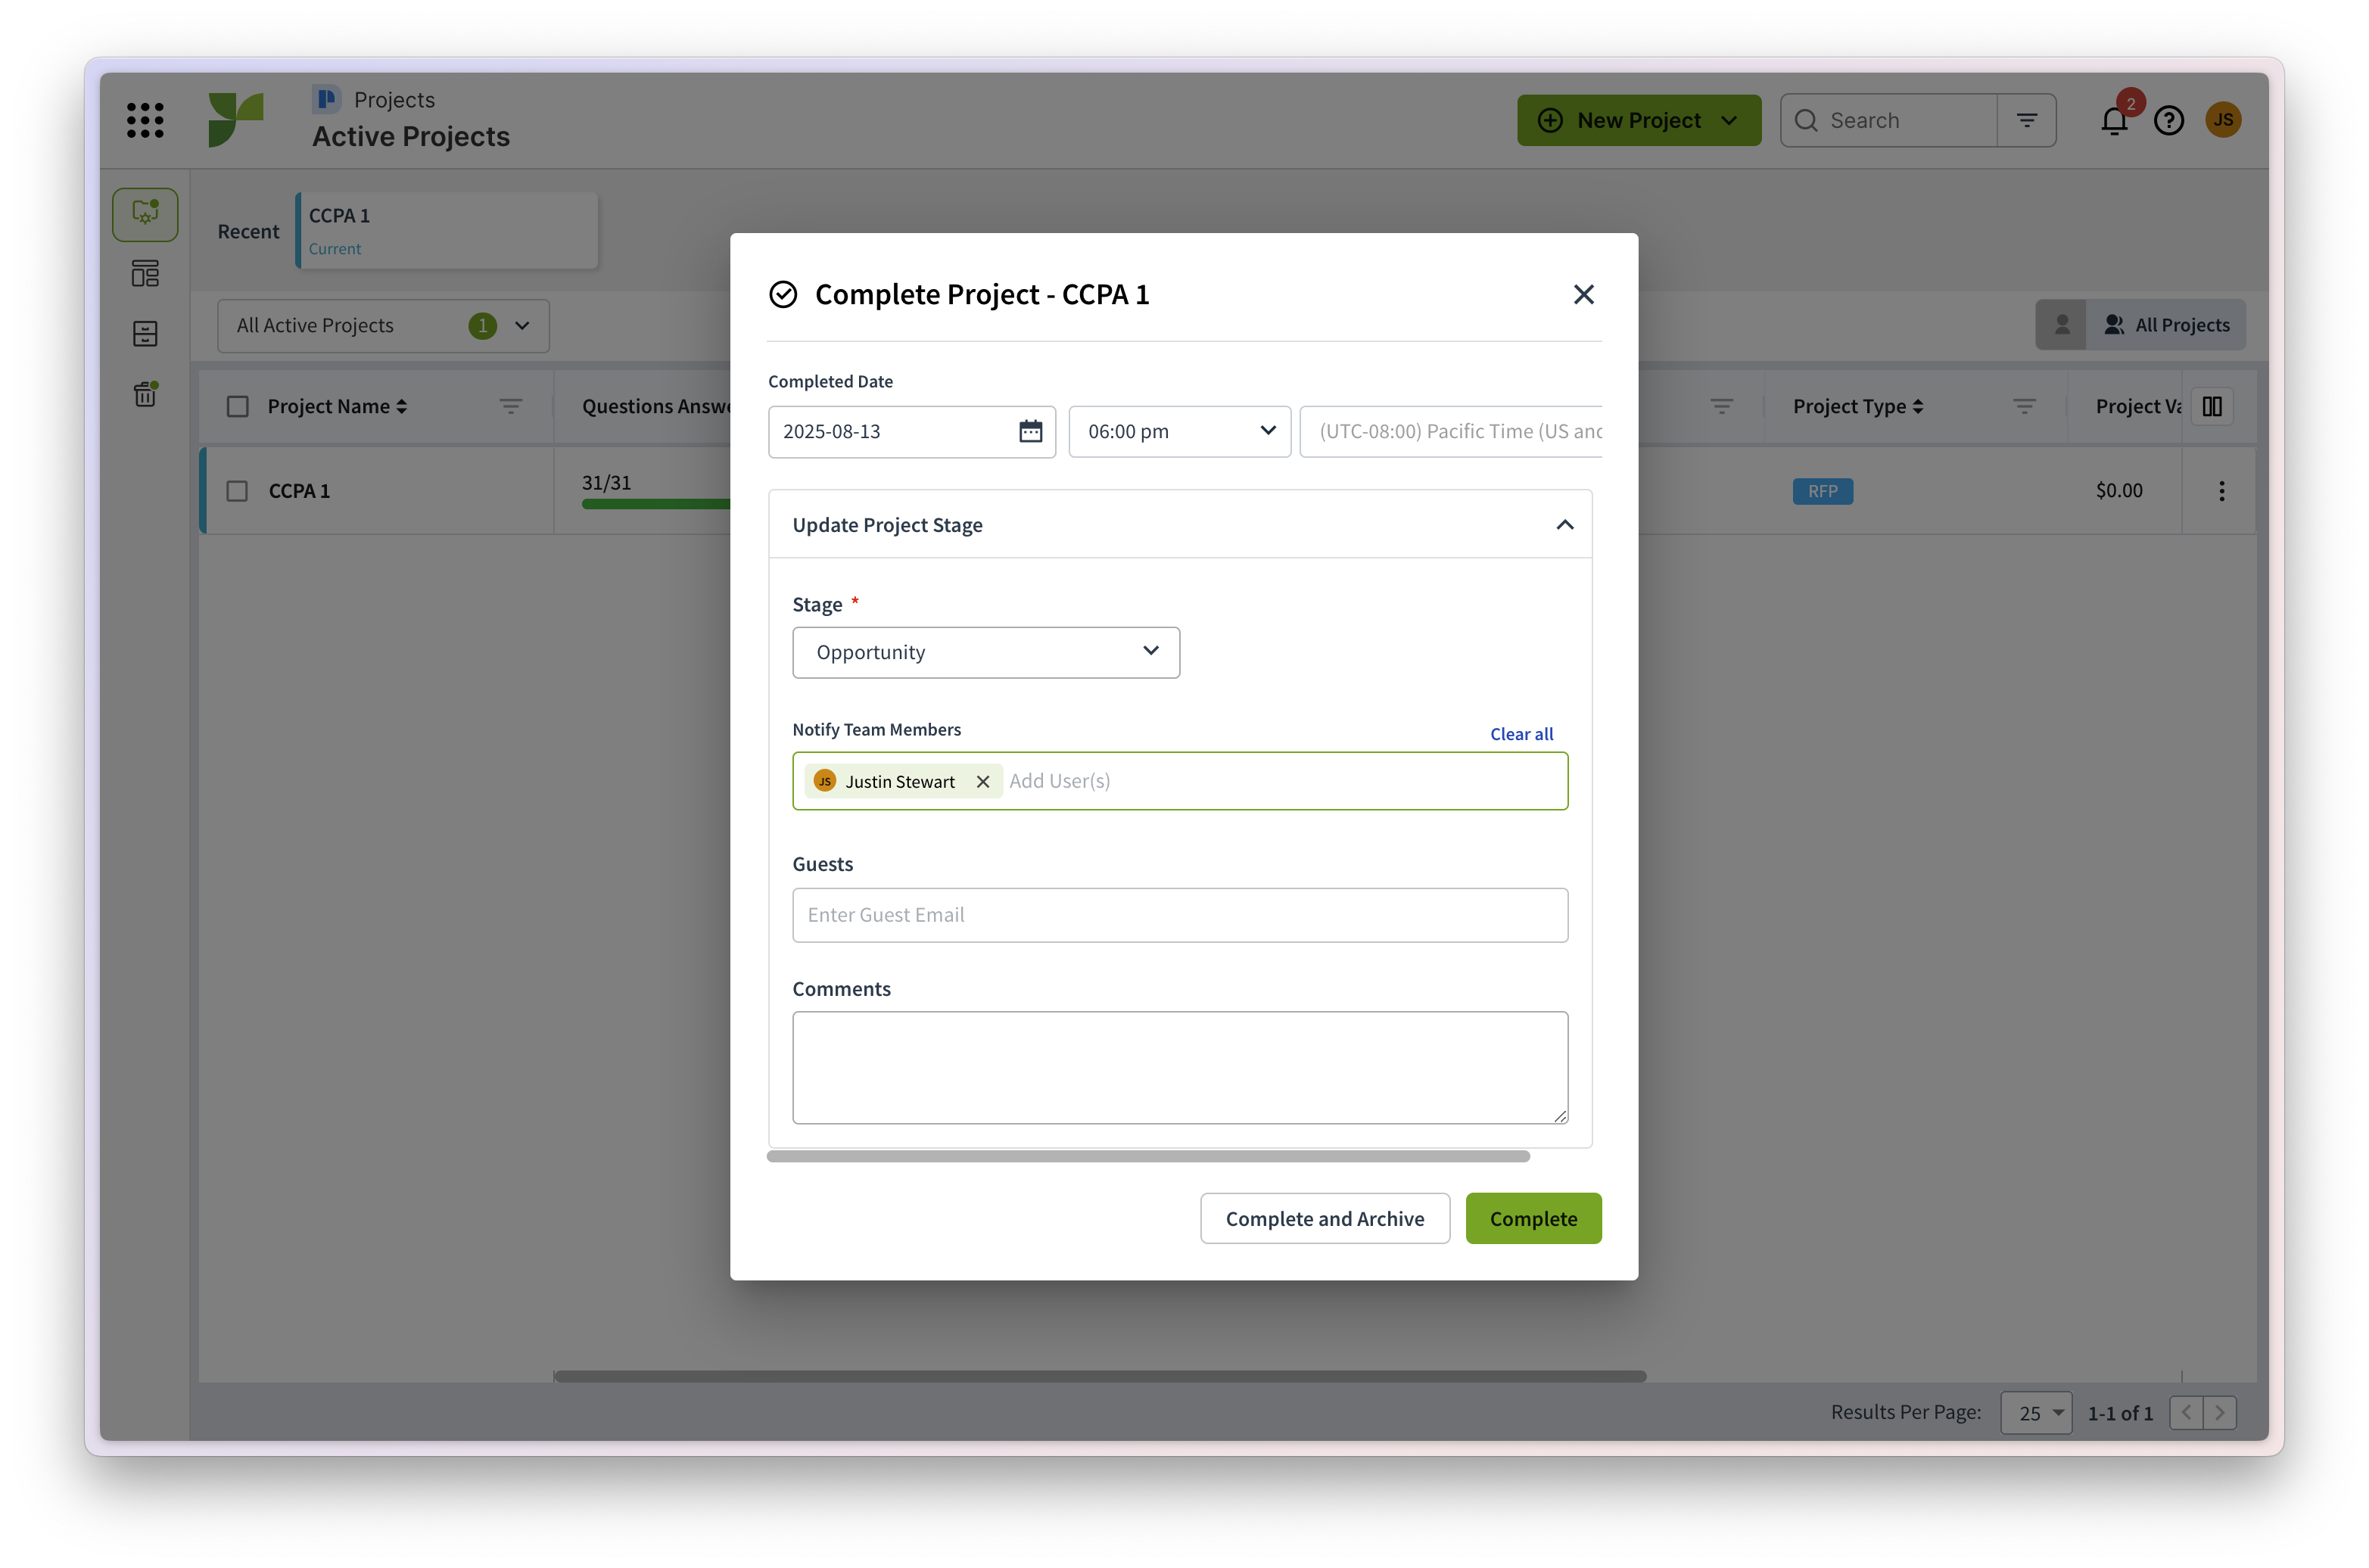This screenshot has width=2369, height=1568.
Task: Click the trash icon in left sidebar
Action: pos(145,394)
